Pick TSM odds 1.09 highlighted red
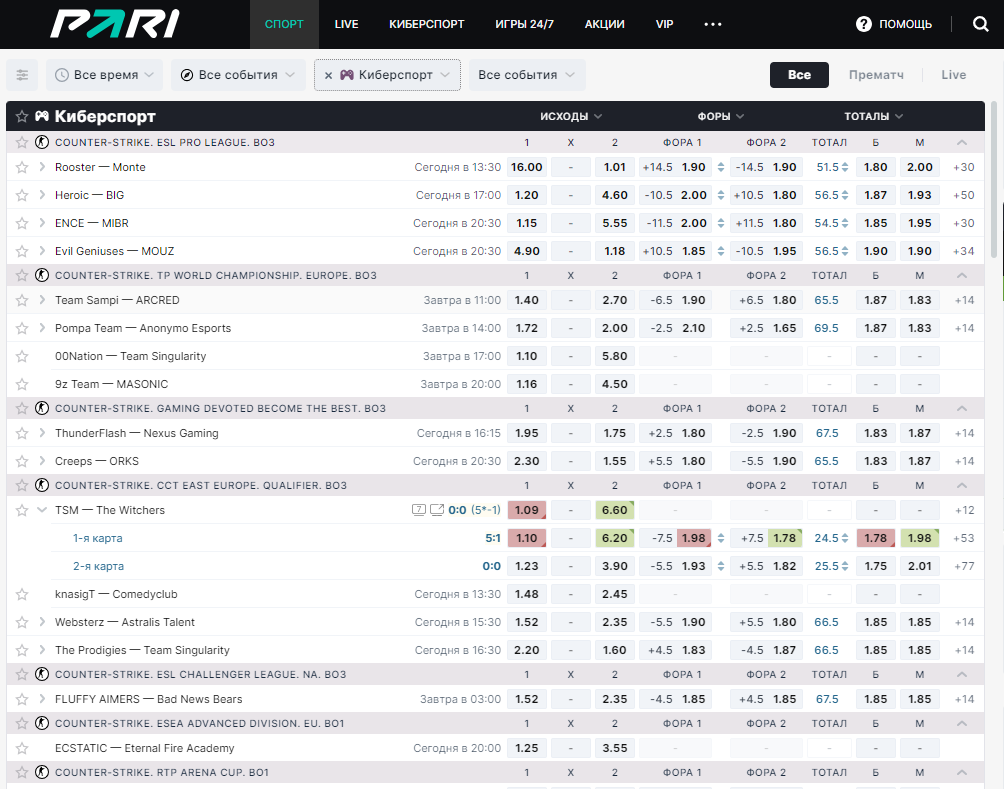Viewport: 1004px width, 789px height. pyautogui.click(x=527, y=510)
